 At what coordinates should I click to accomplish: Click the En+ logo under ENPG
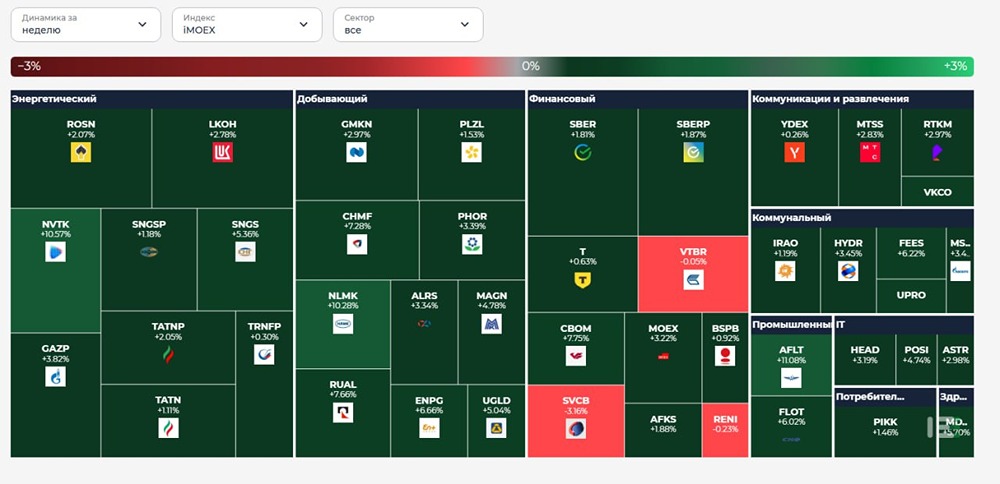[x=429, y=427]
